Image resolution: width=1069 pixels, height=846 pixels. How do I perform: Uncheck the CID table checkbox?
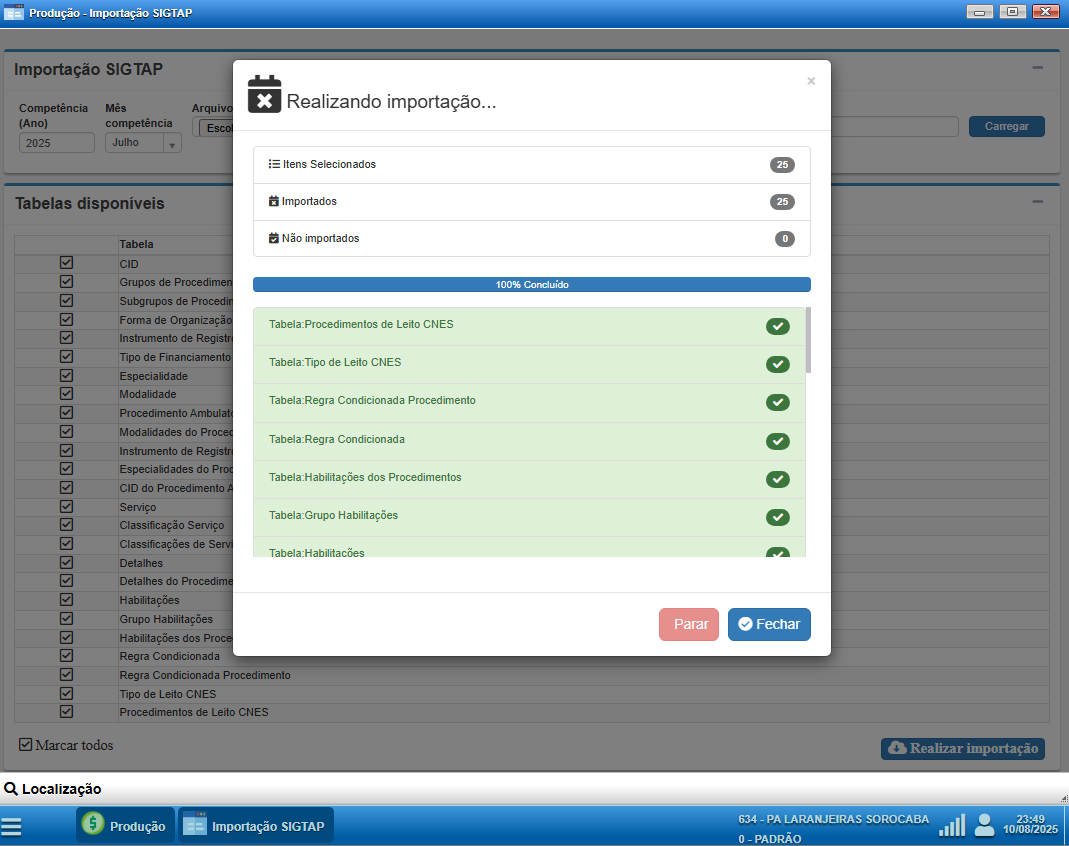[x=66, y=263]
